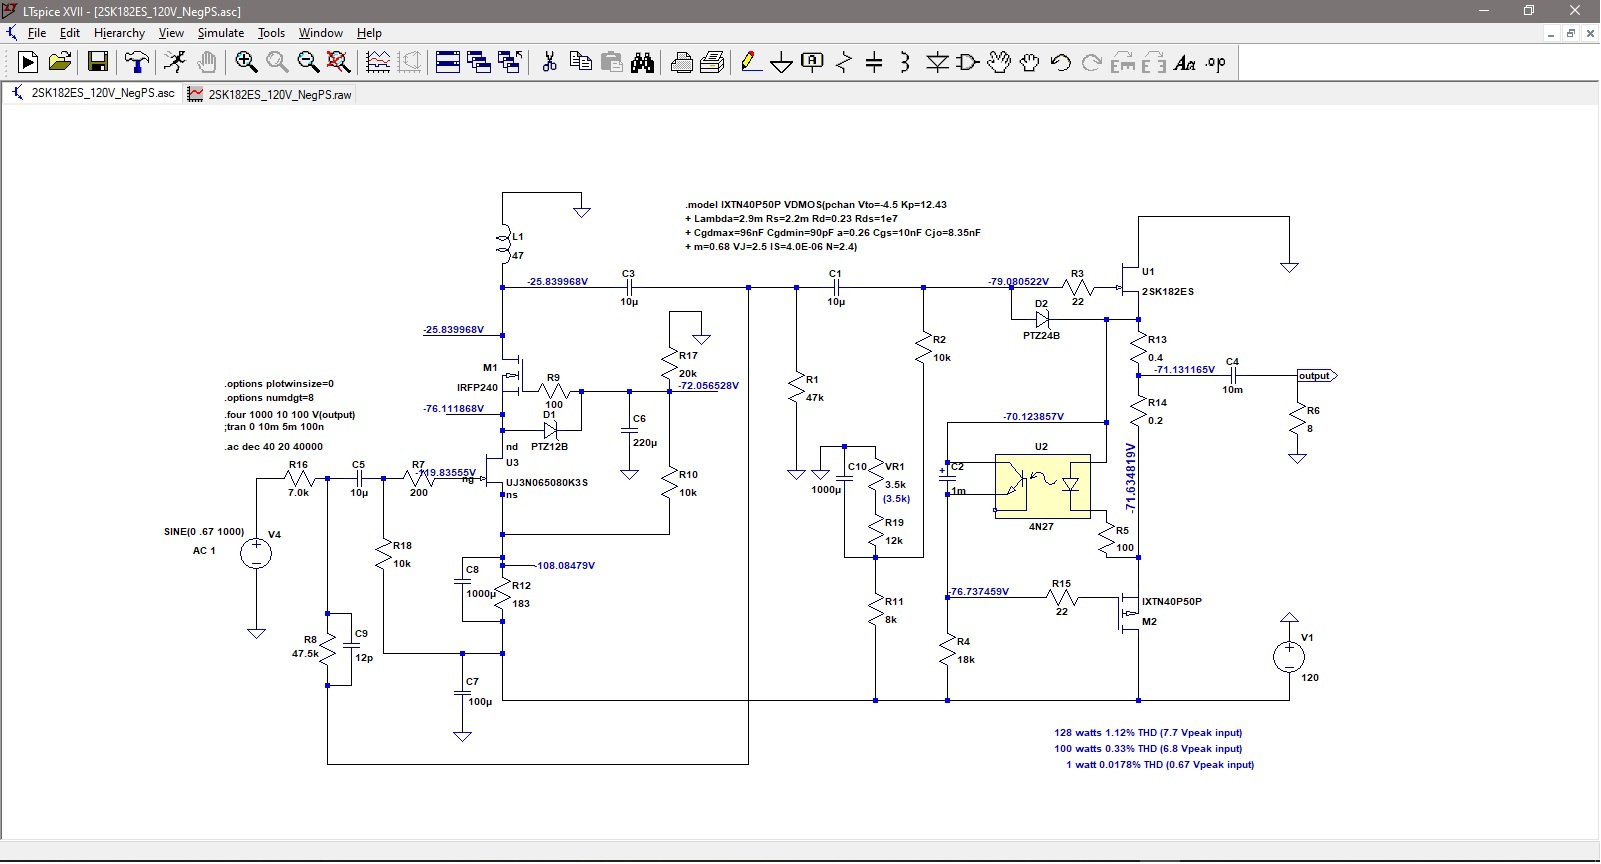The image size is (1601, 864).
Task: Click Zoom Out magnifier with minus
Action: click(x=308, y=62)
